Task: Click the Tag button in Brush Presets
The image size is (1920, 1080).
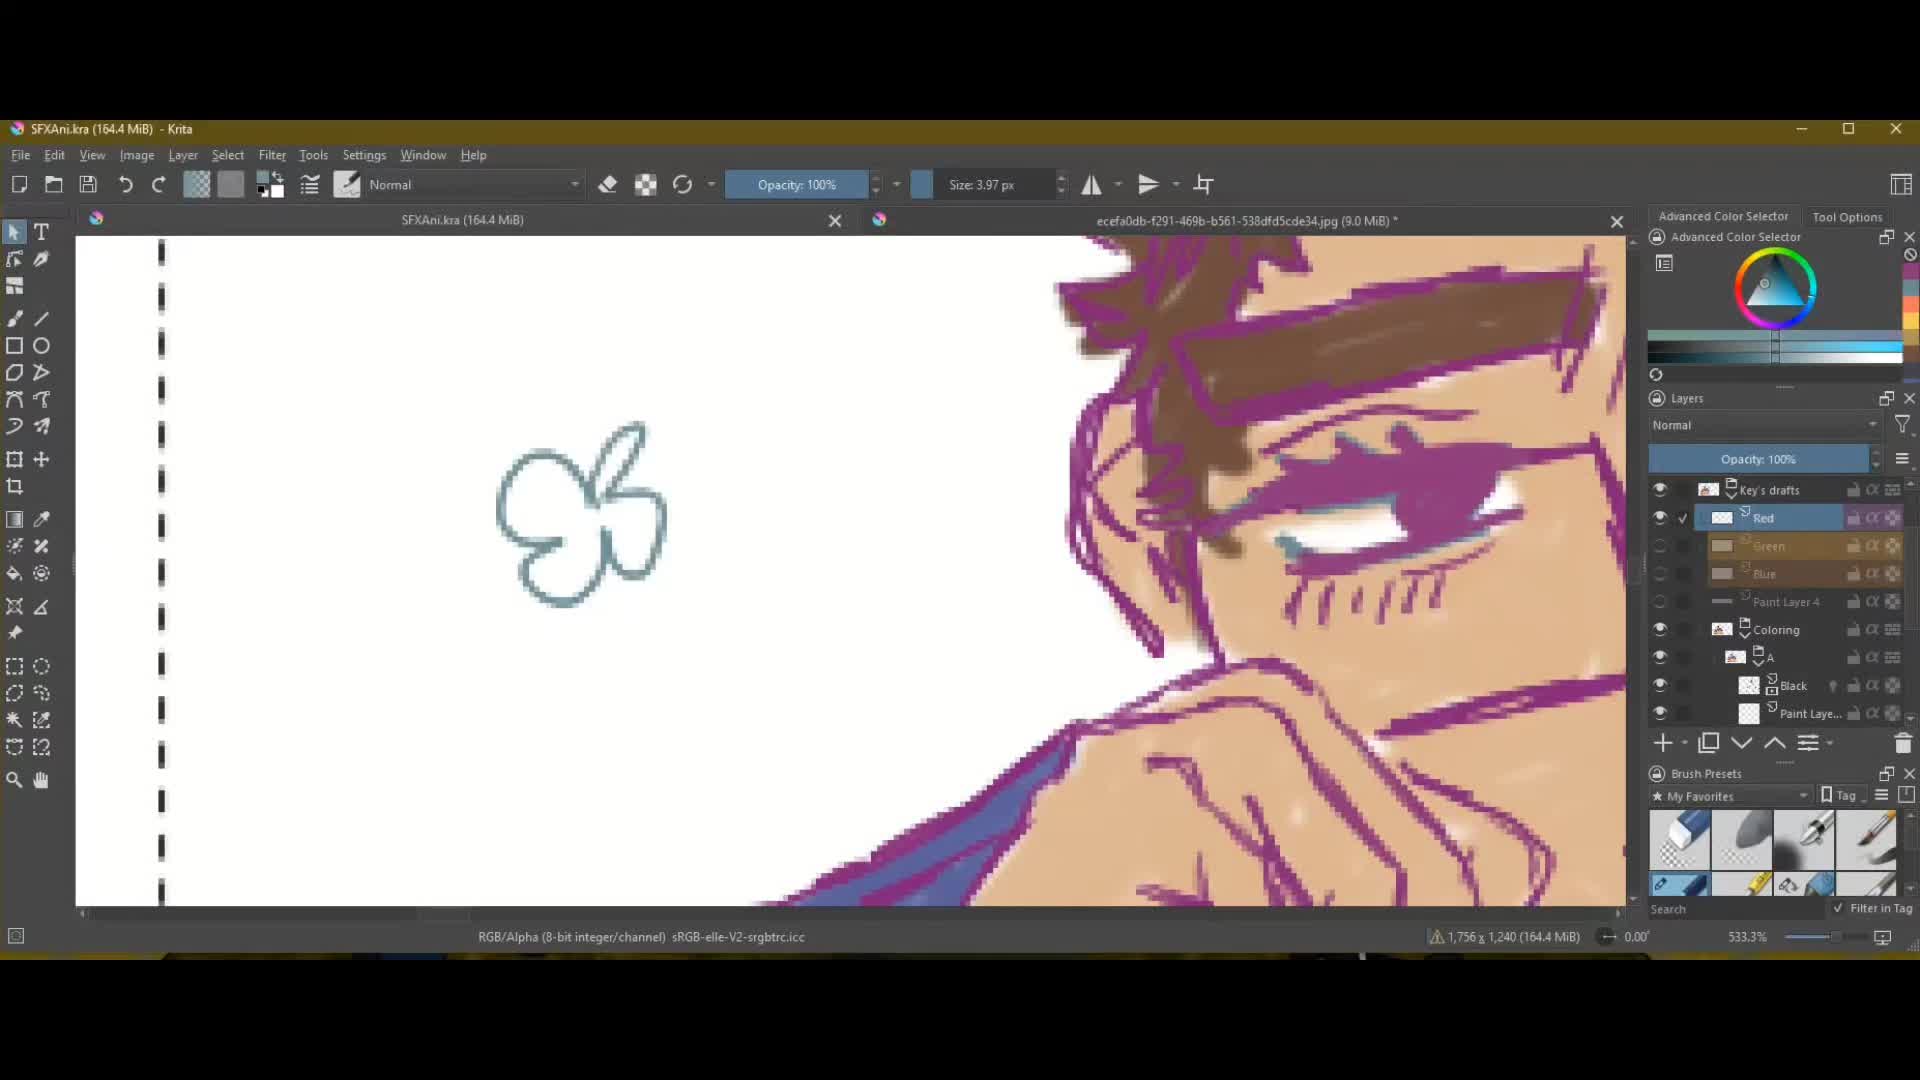Action: tap(1839, 796)
